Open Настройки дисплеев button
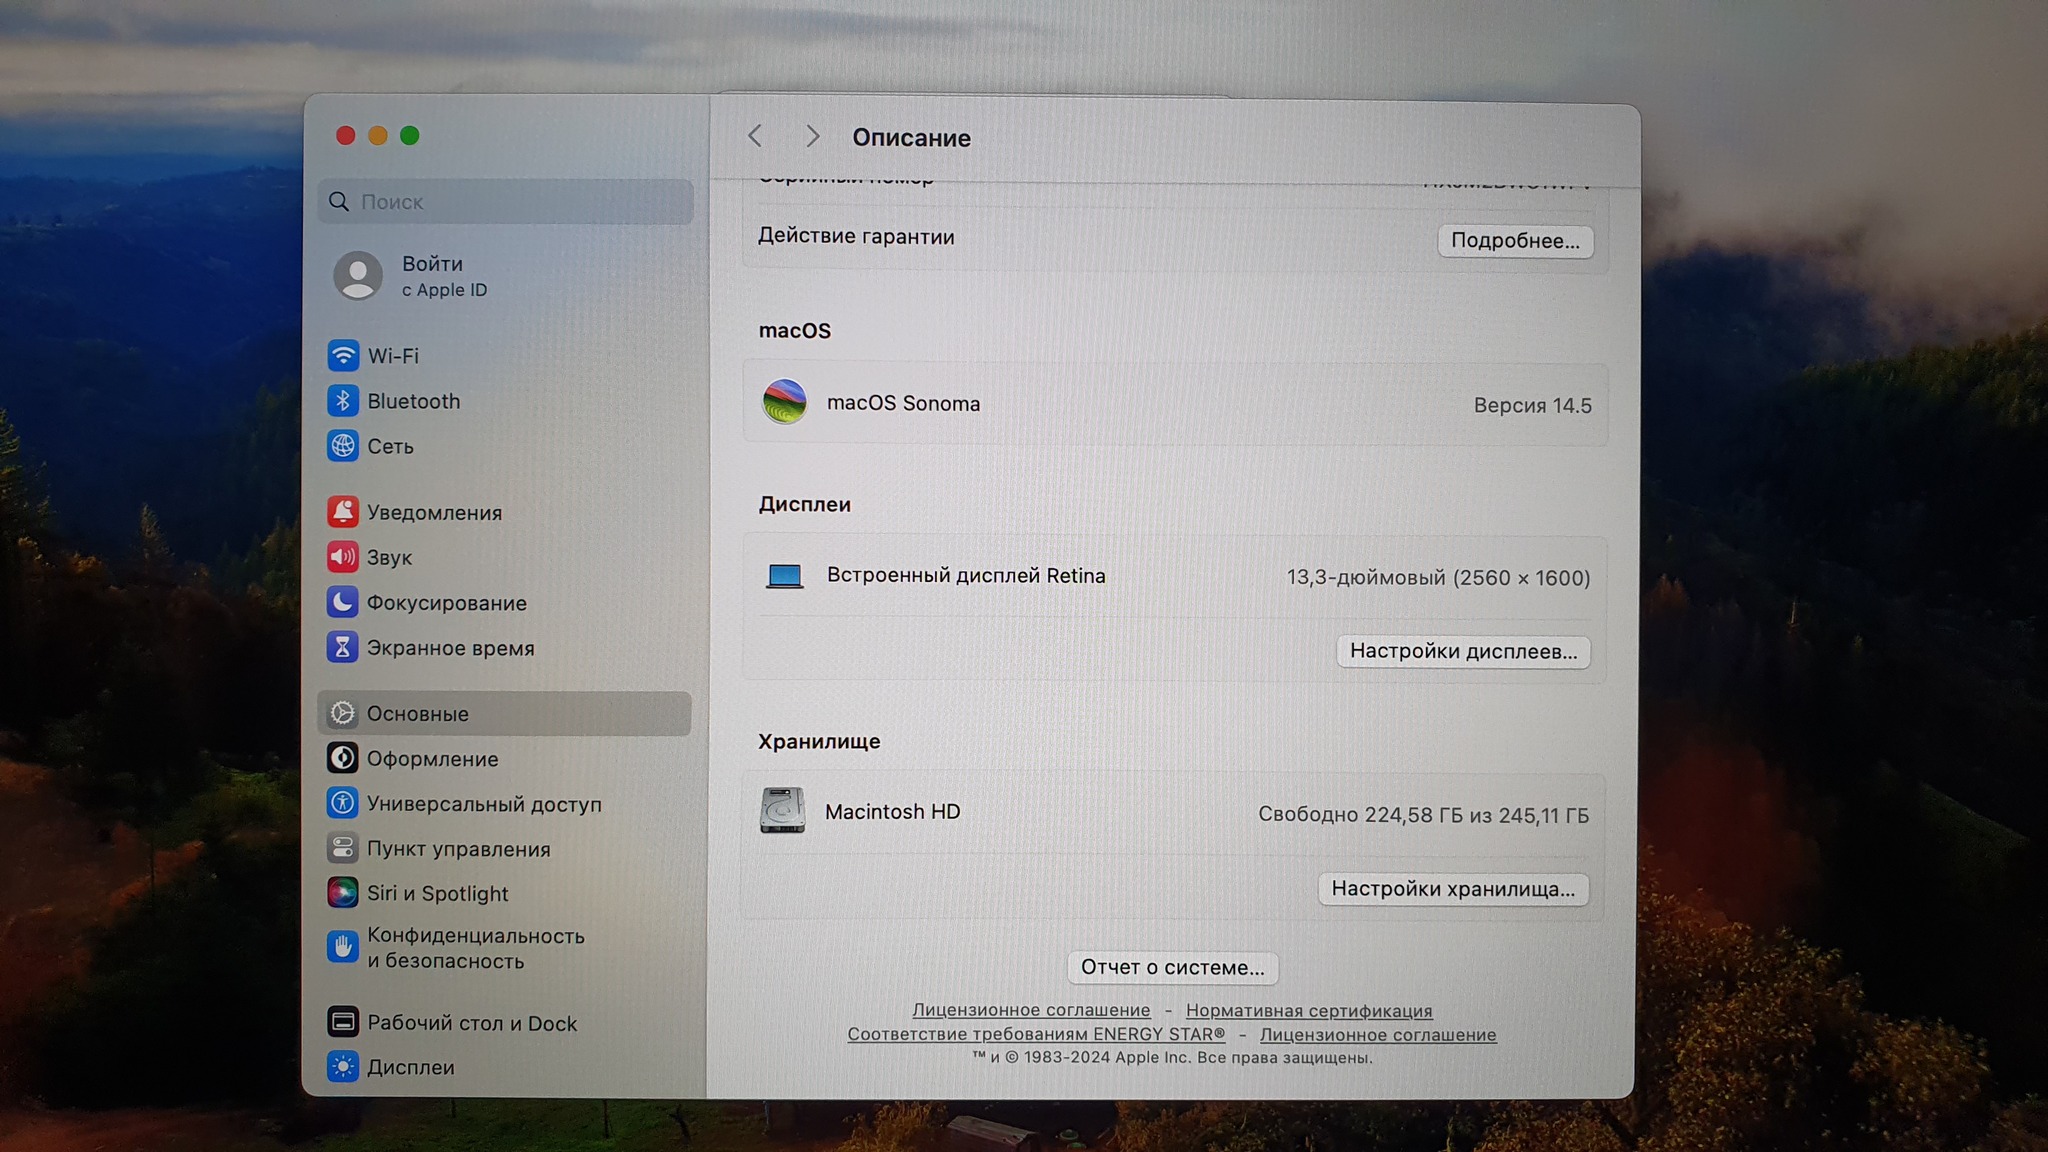Screen dimensions: 2048x1152 pos(1462,651)
